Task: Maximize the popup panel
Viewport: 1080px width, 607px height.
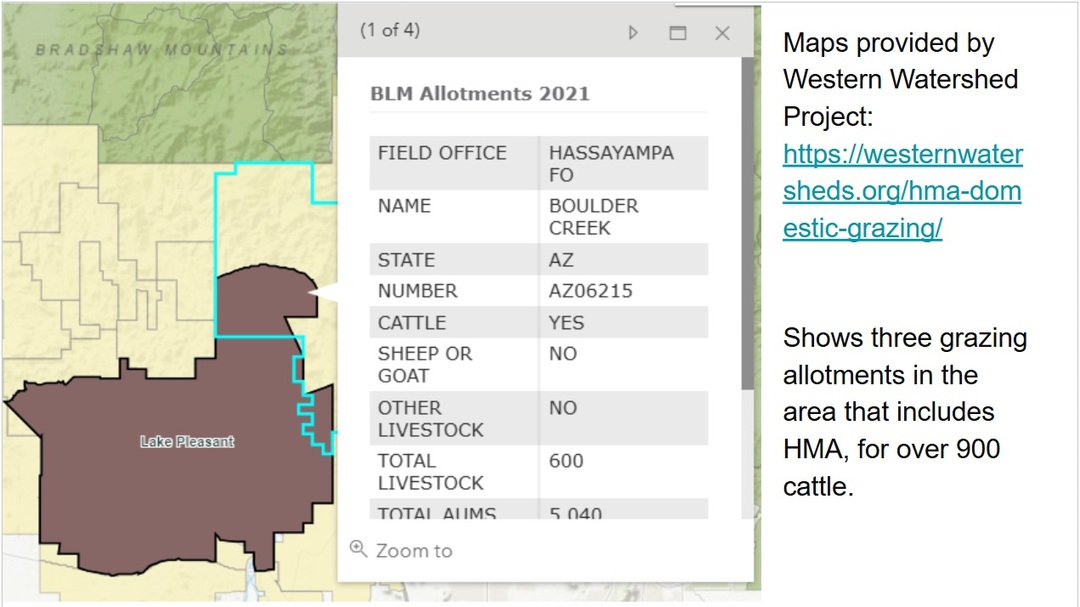Action: [x=678, y=33]
